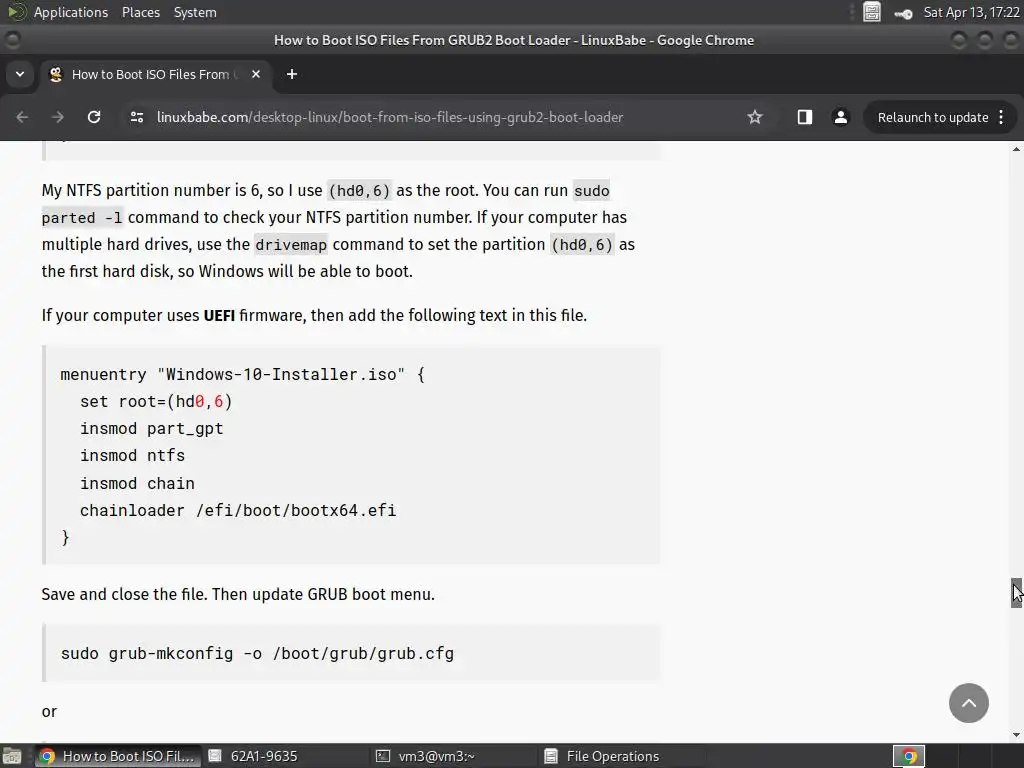View site information icon in address bar

136,117
